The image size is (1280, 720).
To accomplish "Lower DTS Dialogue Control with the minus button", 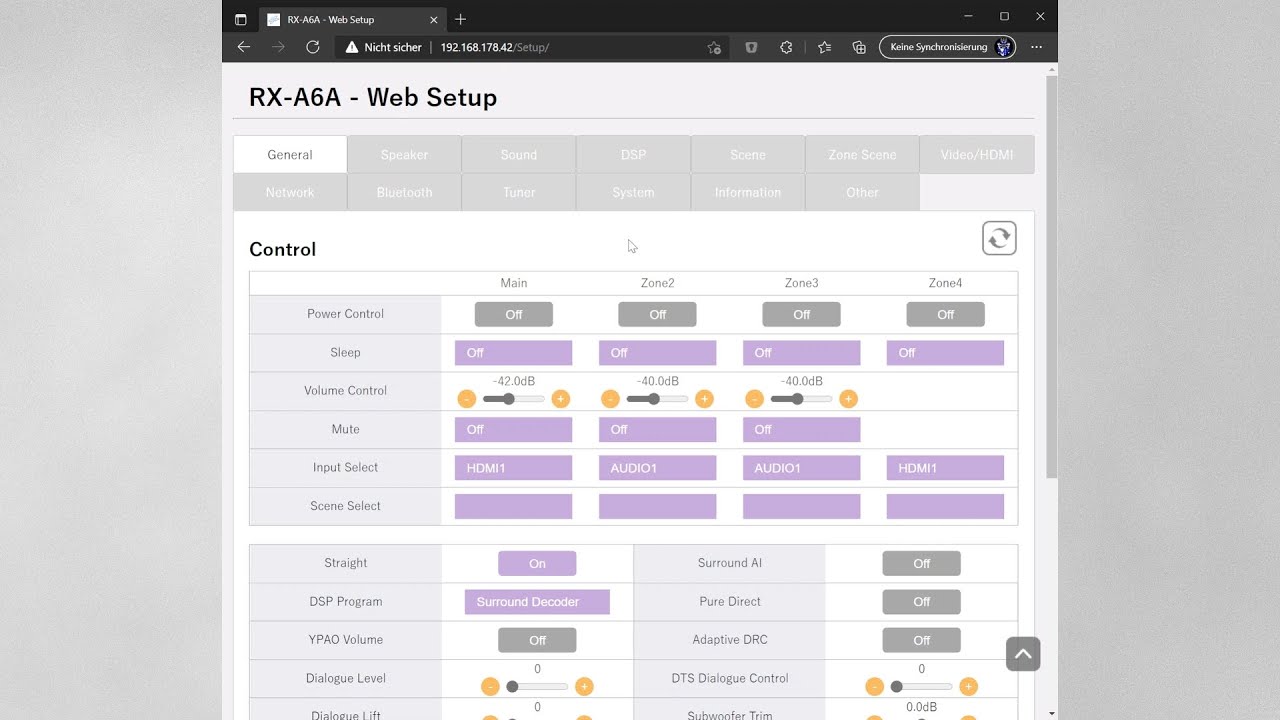I will tap(874, 686).
